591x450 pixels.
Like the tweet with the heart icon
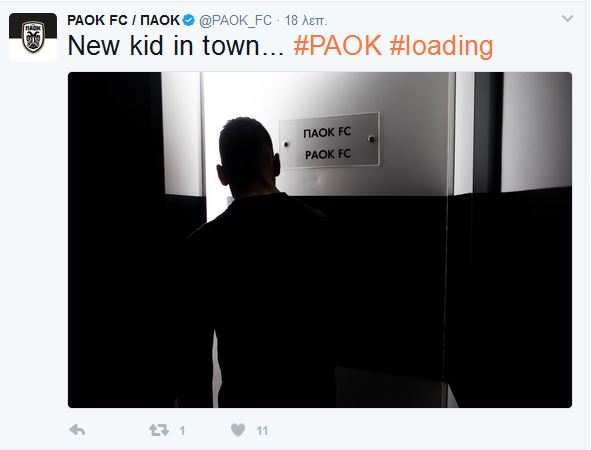238,430
